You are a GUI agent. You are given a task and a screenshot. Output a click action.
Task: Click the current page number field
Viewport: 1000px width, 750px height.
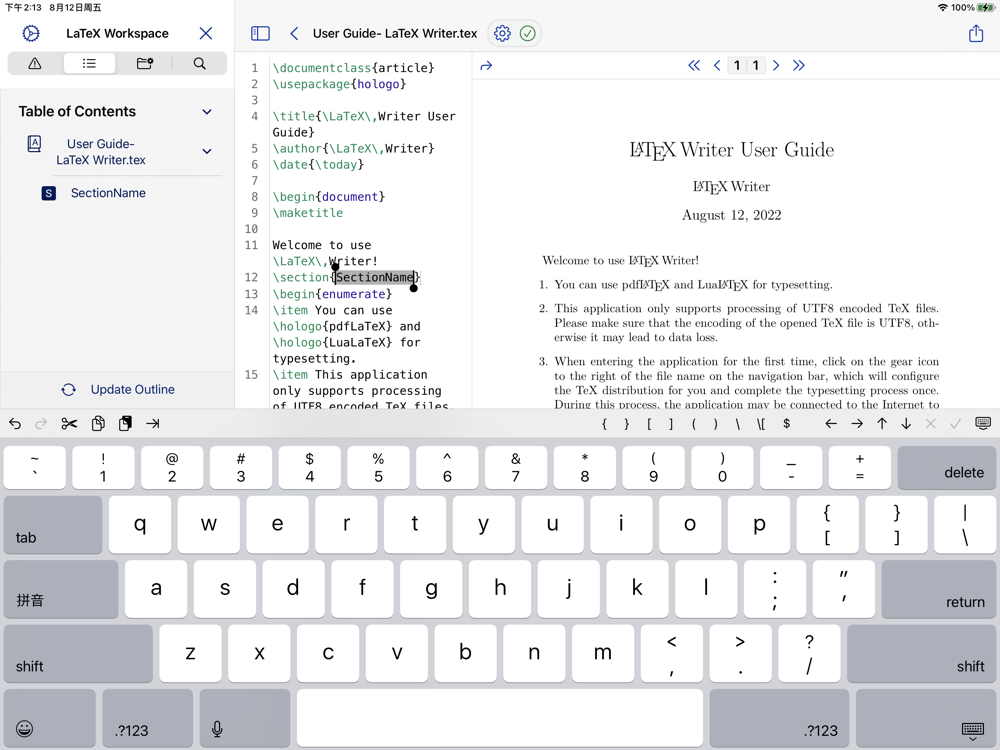tap(737, 65)
